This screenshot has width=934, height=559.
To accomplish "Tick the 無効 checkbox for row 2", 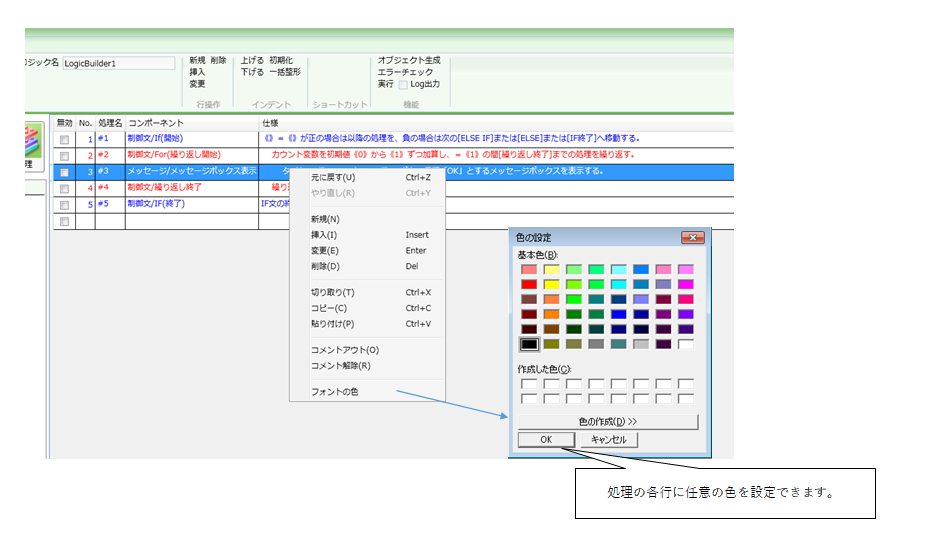I will click(64, 156).
